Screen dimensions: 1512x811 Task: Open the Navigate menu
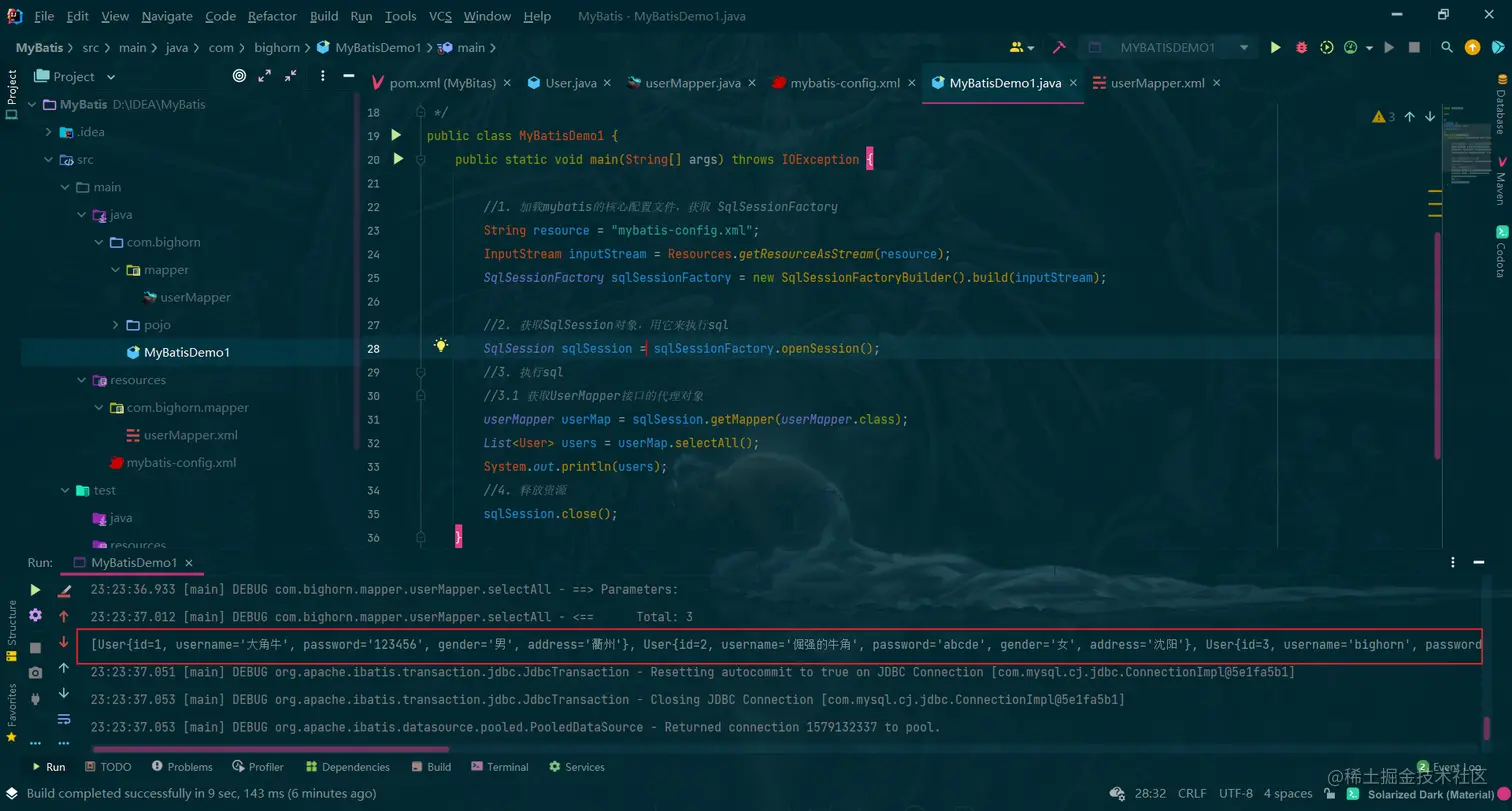pyautogui.click(x=168, y=16)
